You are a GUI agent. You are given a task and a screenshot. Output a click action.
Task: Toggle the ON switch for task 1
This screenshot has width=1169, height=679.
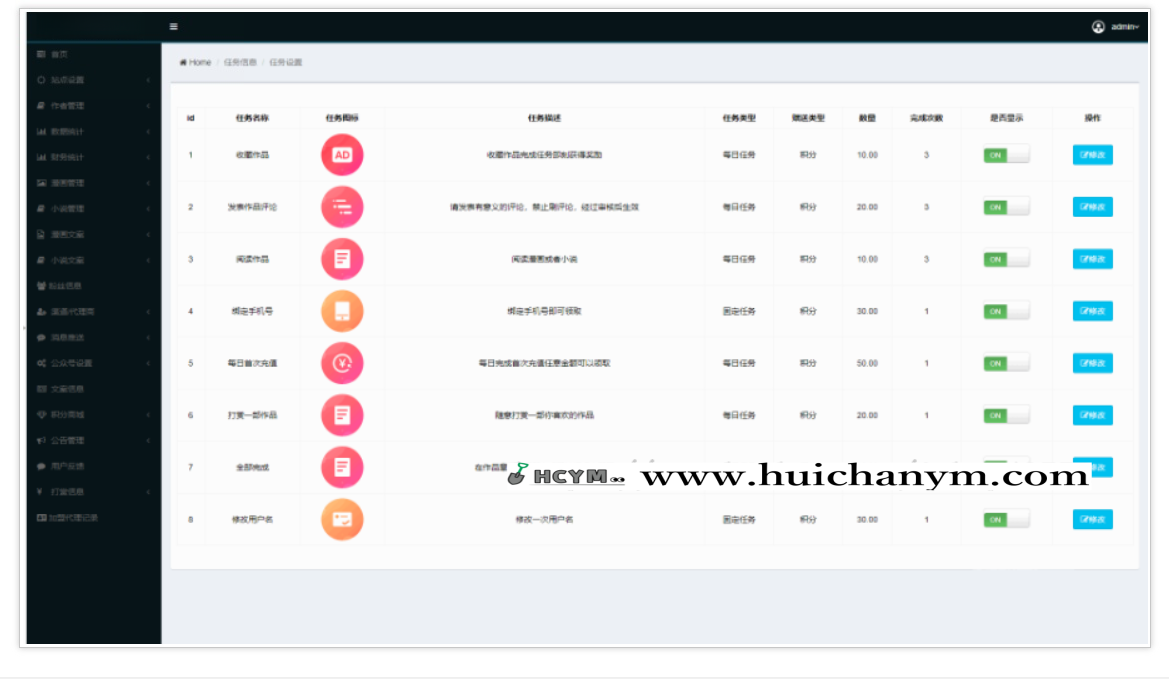(x=1005, y=155)
